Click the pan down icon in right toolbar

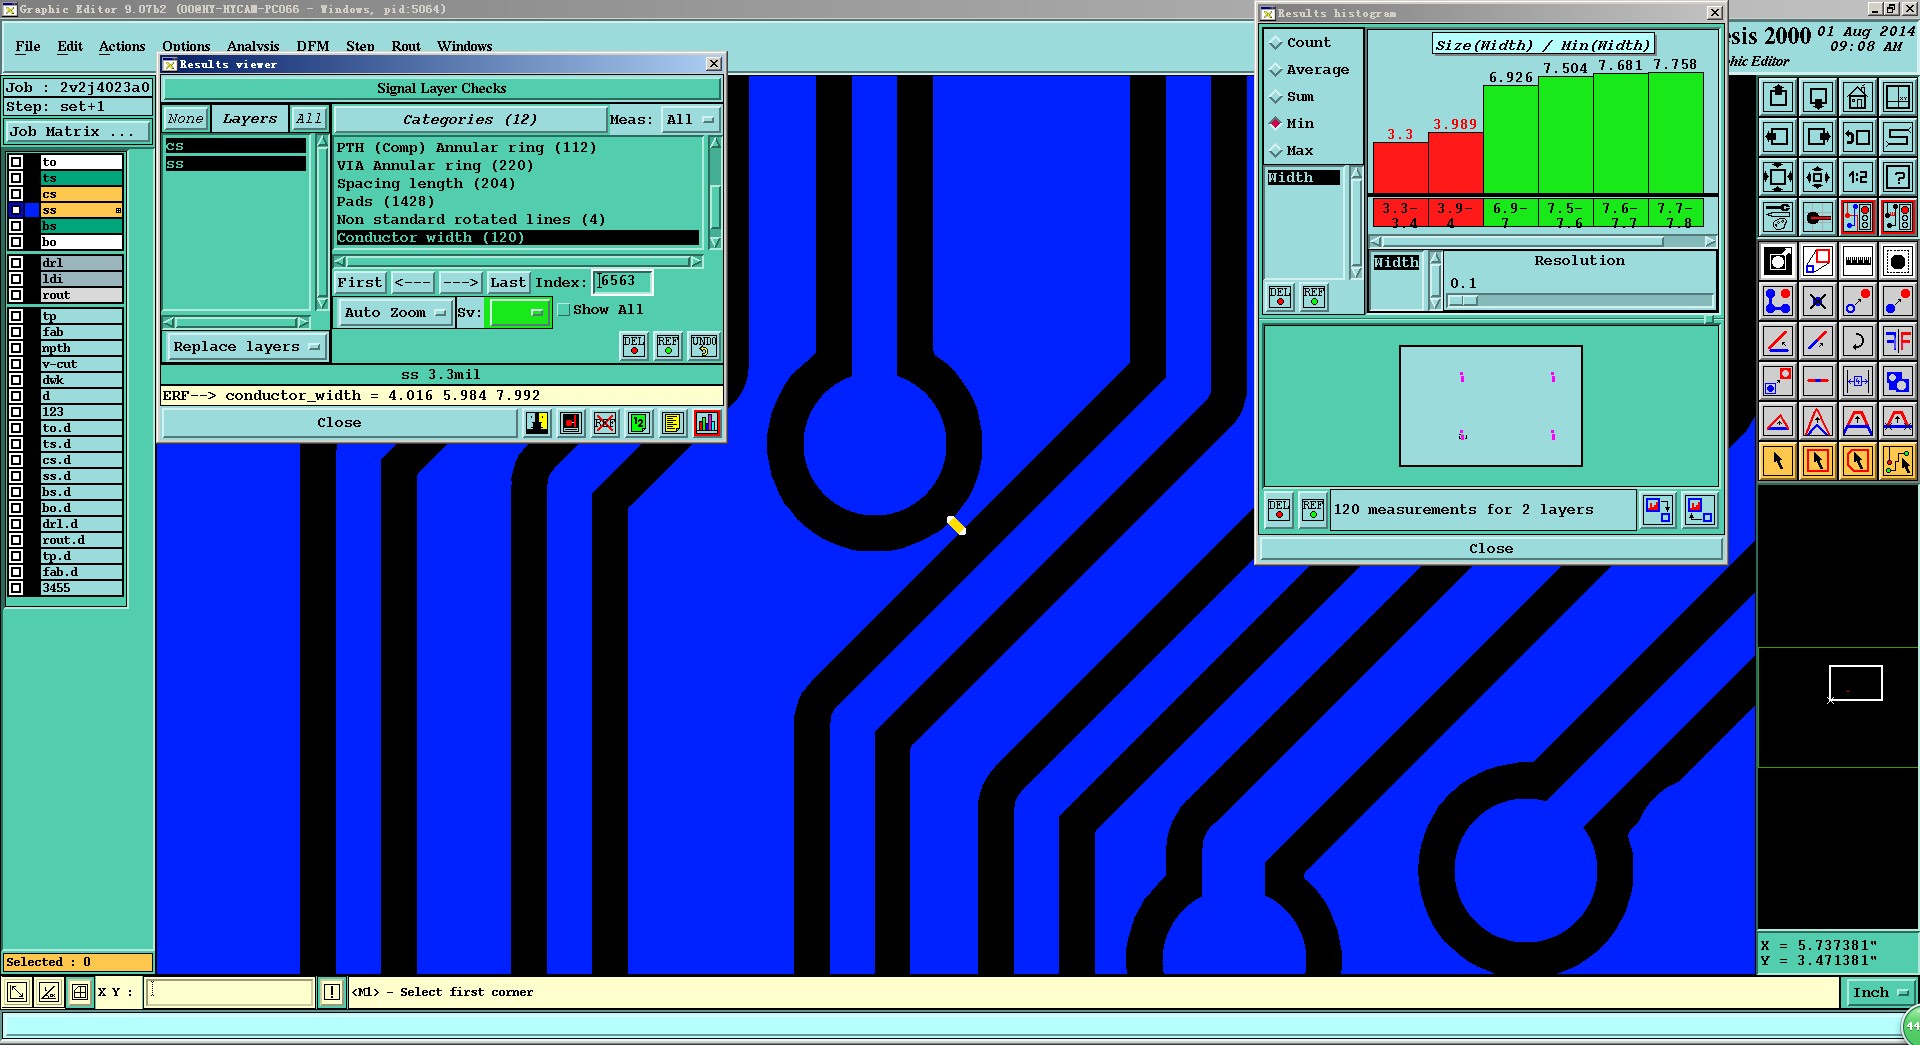(1818, 97)
